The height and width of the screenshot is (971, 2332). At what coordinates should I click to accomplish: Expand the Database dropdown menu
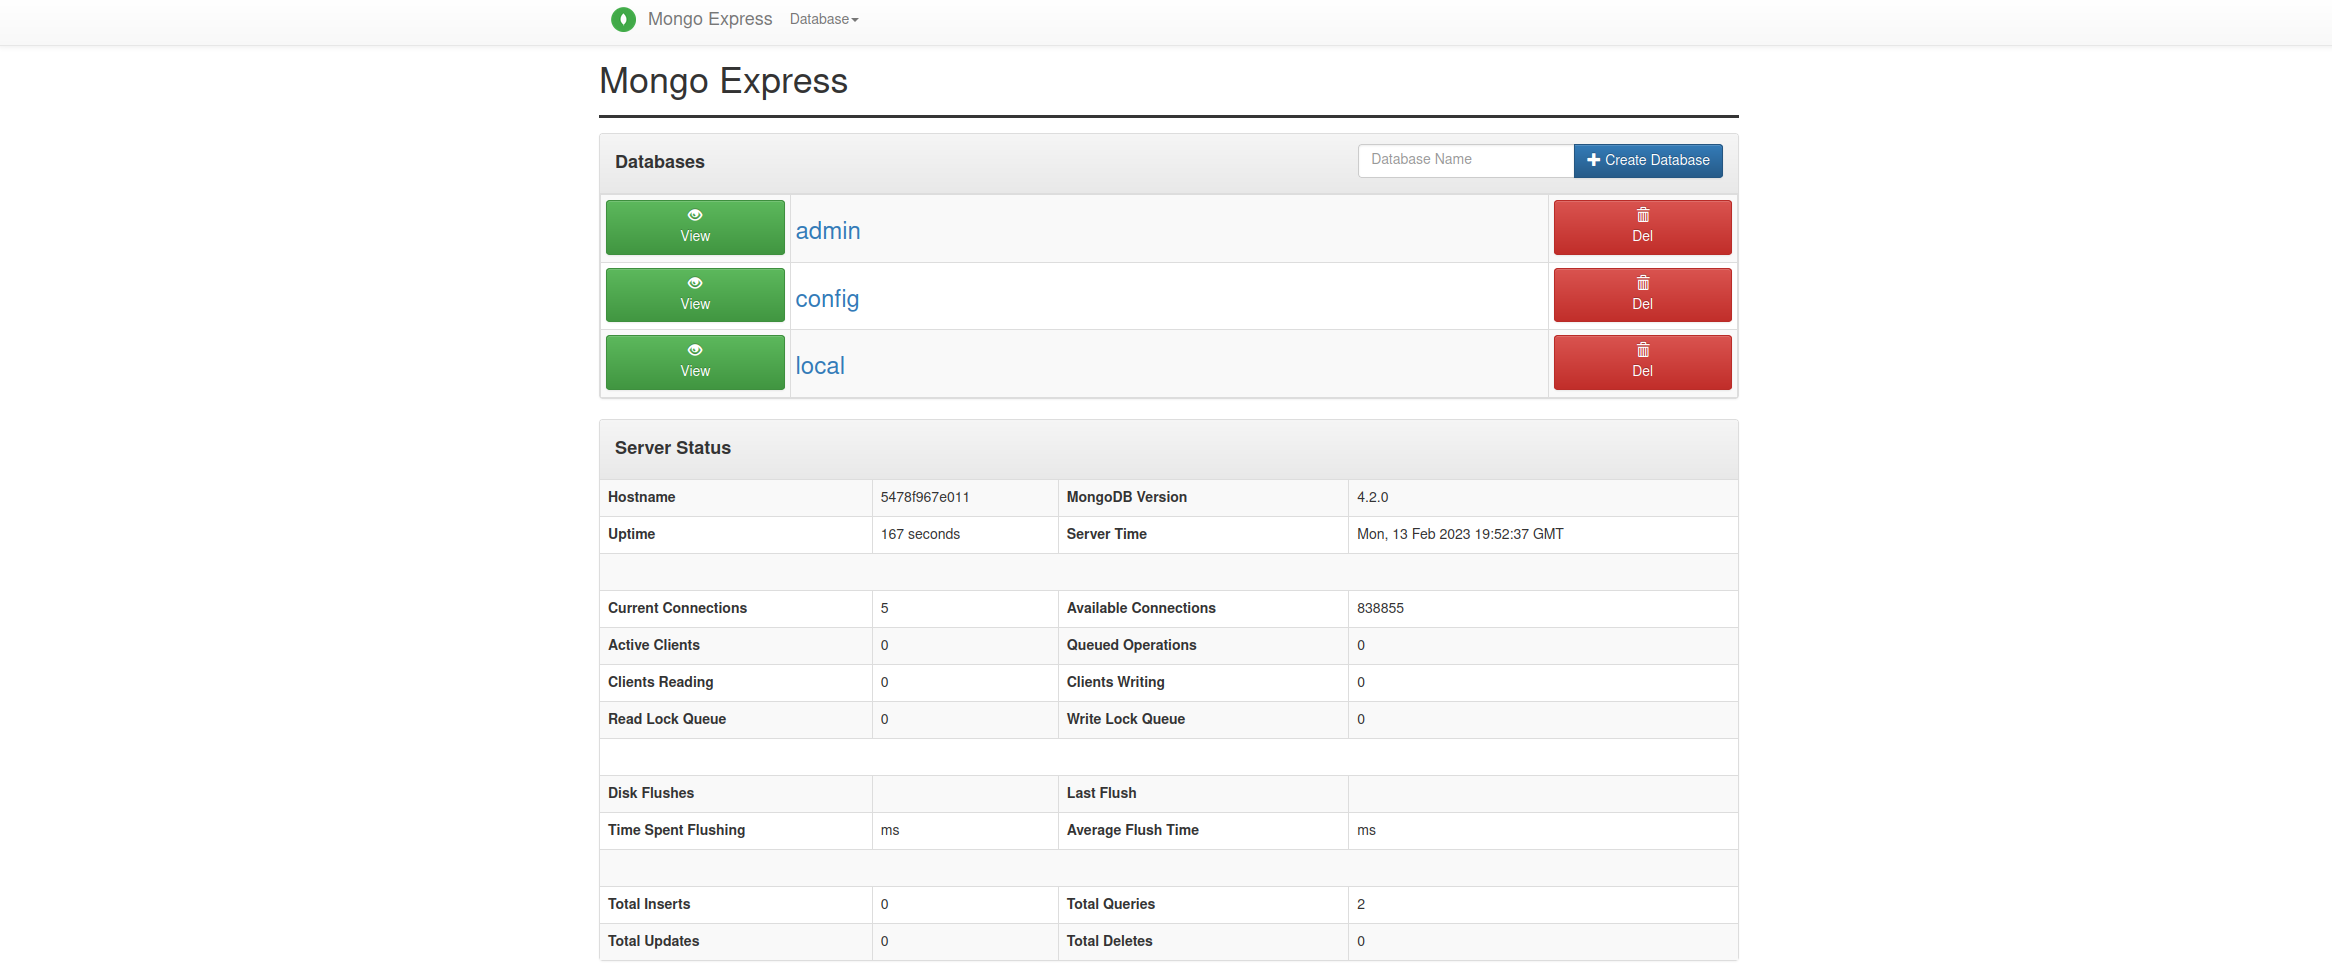[x=824, y=19]
